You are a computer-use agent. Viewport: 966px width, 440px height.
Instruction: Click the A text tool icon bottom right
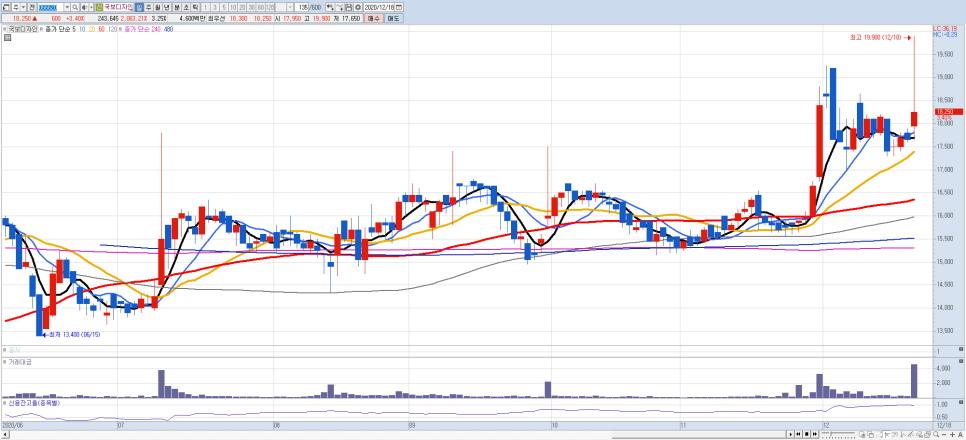point(960,434)
